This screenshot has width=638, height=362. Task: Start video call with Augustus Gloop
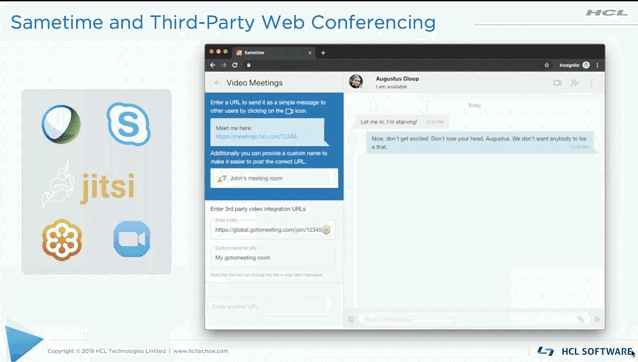tap(557, 83)
